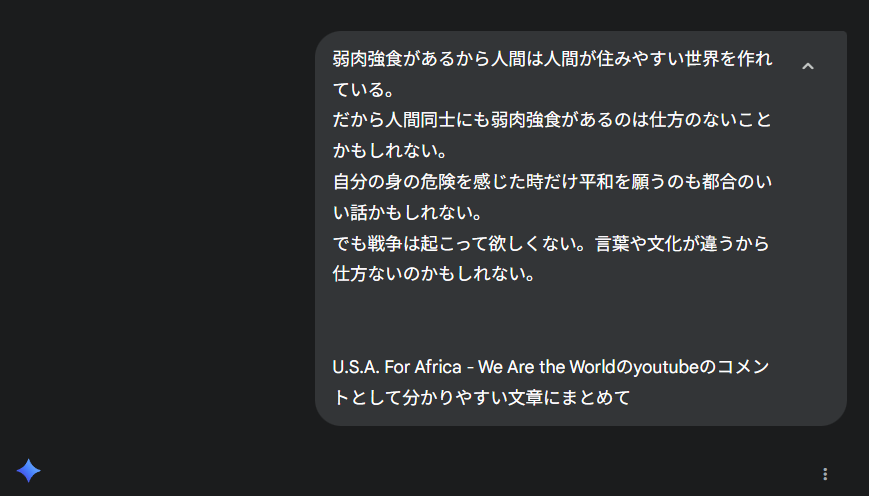Click the line starting with でも戦争は起こって
869x496 pixels.
pyautogui.click(x=551, y=243)
